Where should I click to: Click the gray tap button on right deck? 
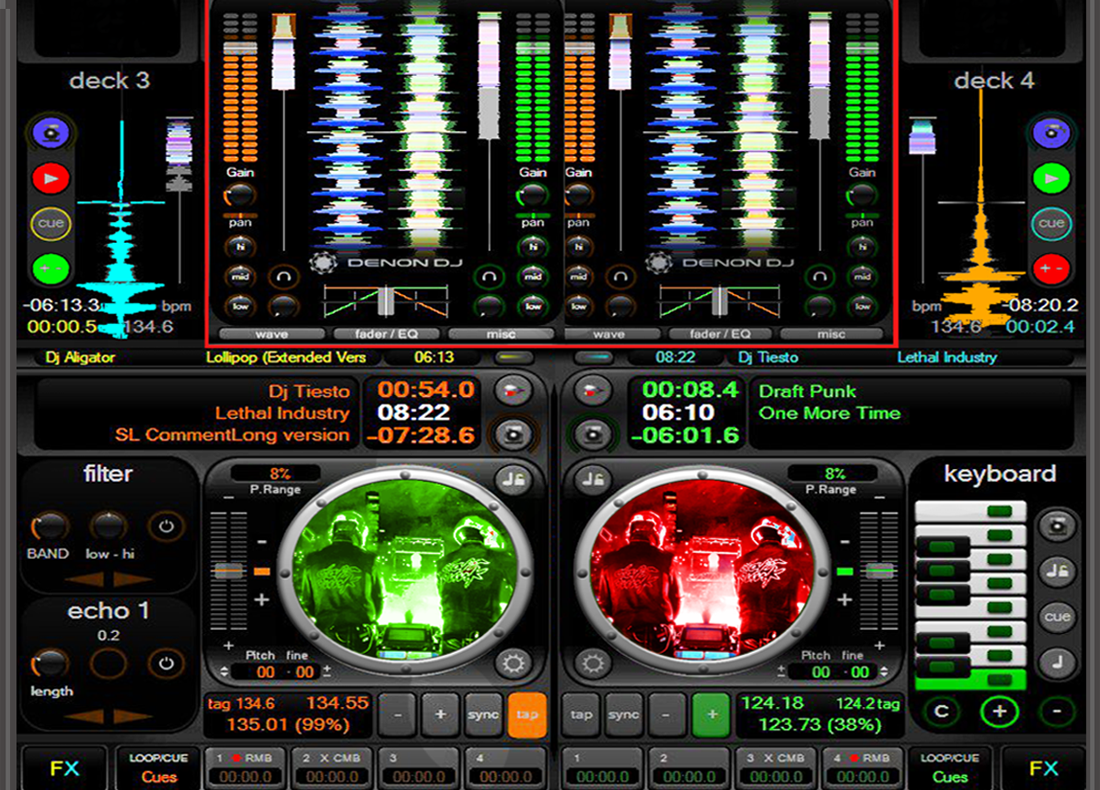[x=581, y=715]
